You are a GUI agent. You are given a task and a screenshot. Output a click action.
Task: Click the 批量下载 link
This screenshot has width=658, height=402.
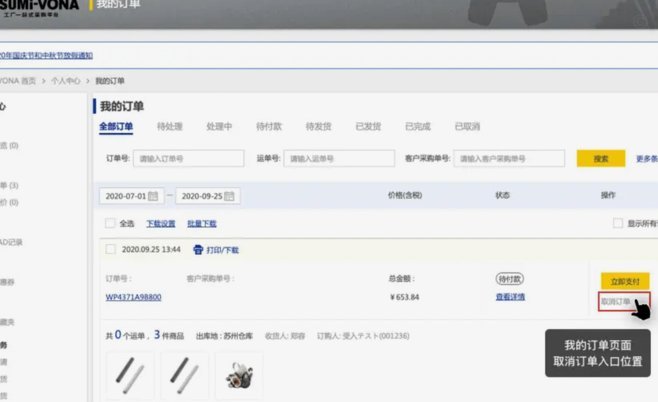[x=202, y=224]
